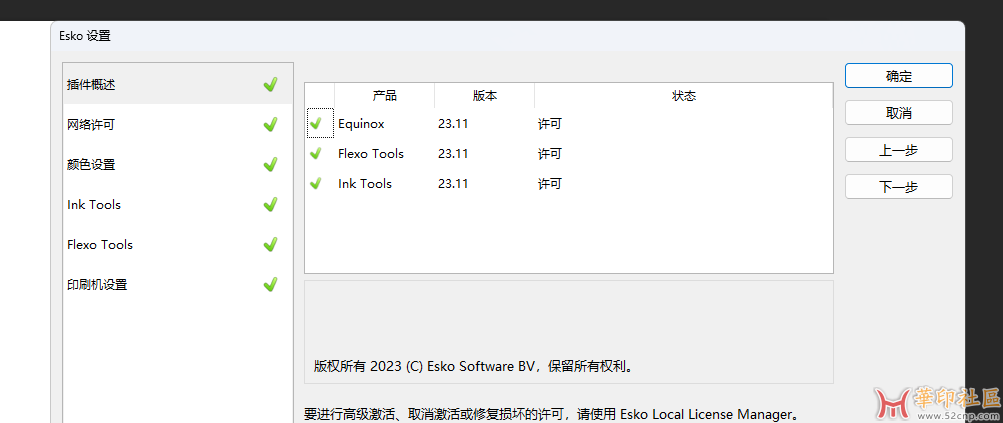The width and height of the screenshot is (1003, 423).
Task: Select the Equinox product name in table
Action: 361,124
